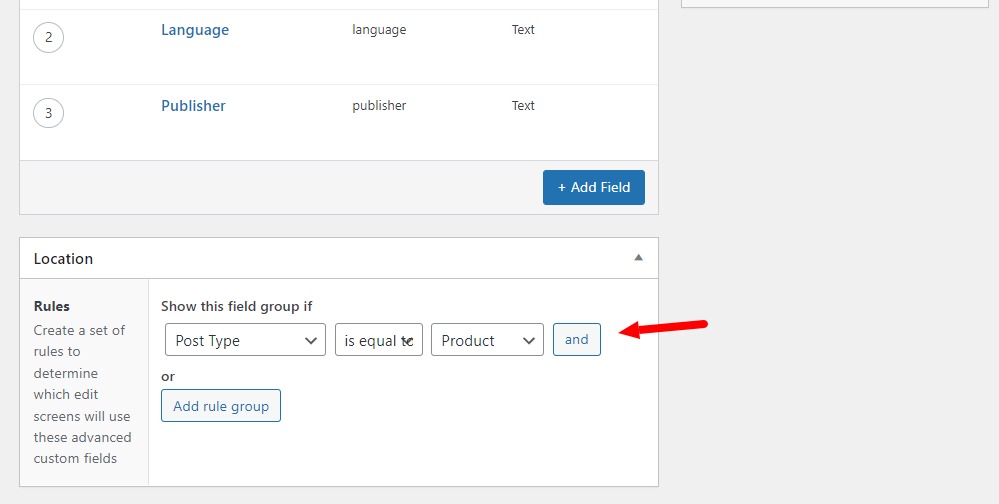Click the Text type in Publisher row
This screenshot has height=504, width=999.
pos(523,106)
